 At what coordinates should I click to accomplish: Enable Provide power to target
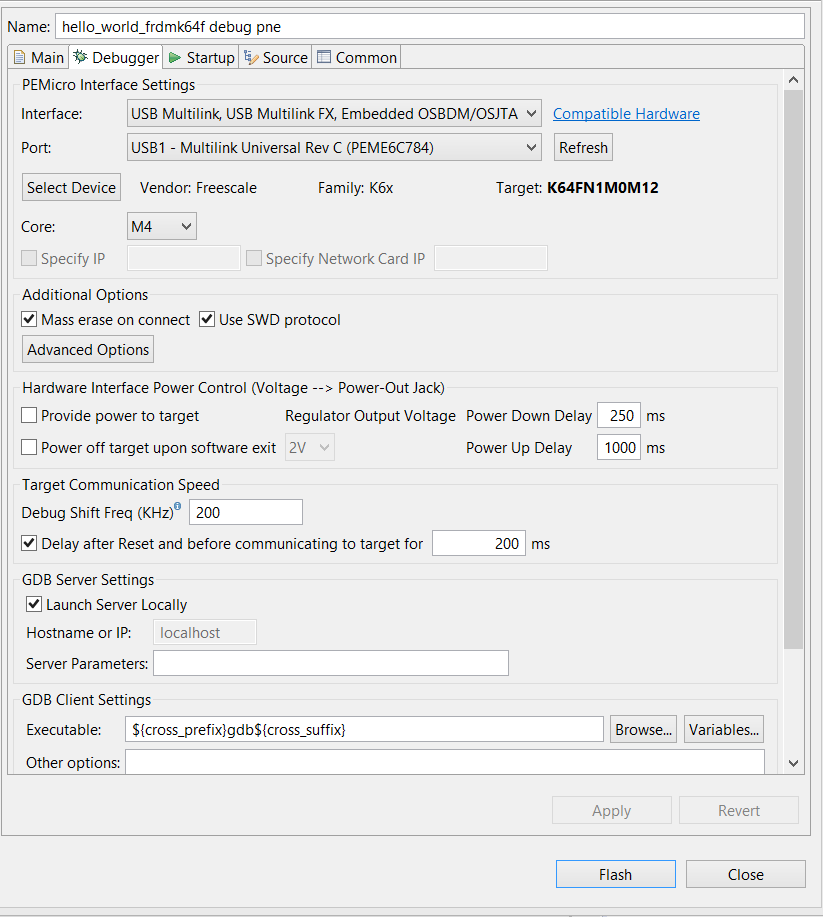pyautogui.click(x=30, y=416)
